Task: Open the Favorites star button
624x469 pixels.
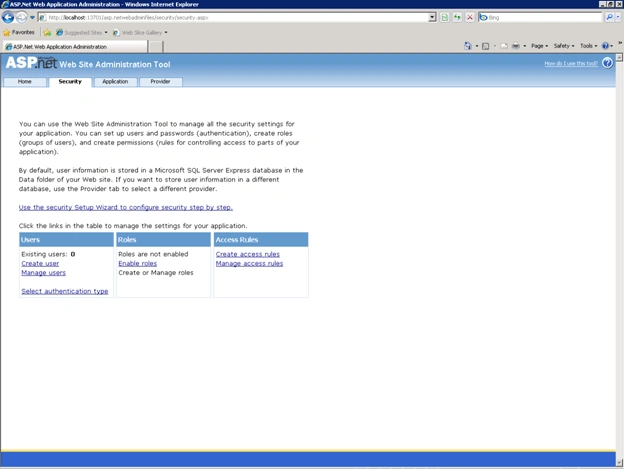Action: click(x=19, y=32)
